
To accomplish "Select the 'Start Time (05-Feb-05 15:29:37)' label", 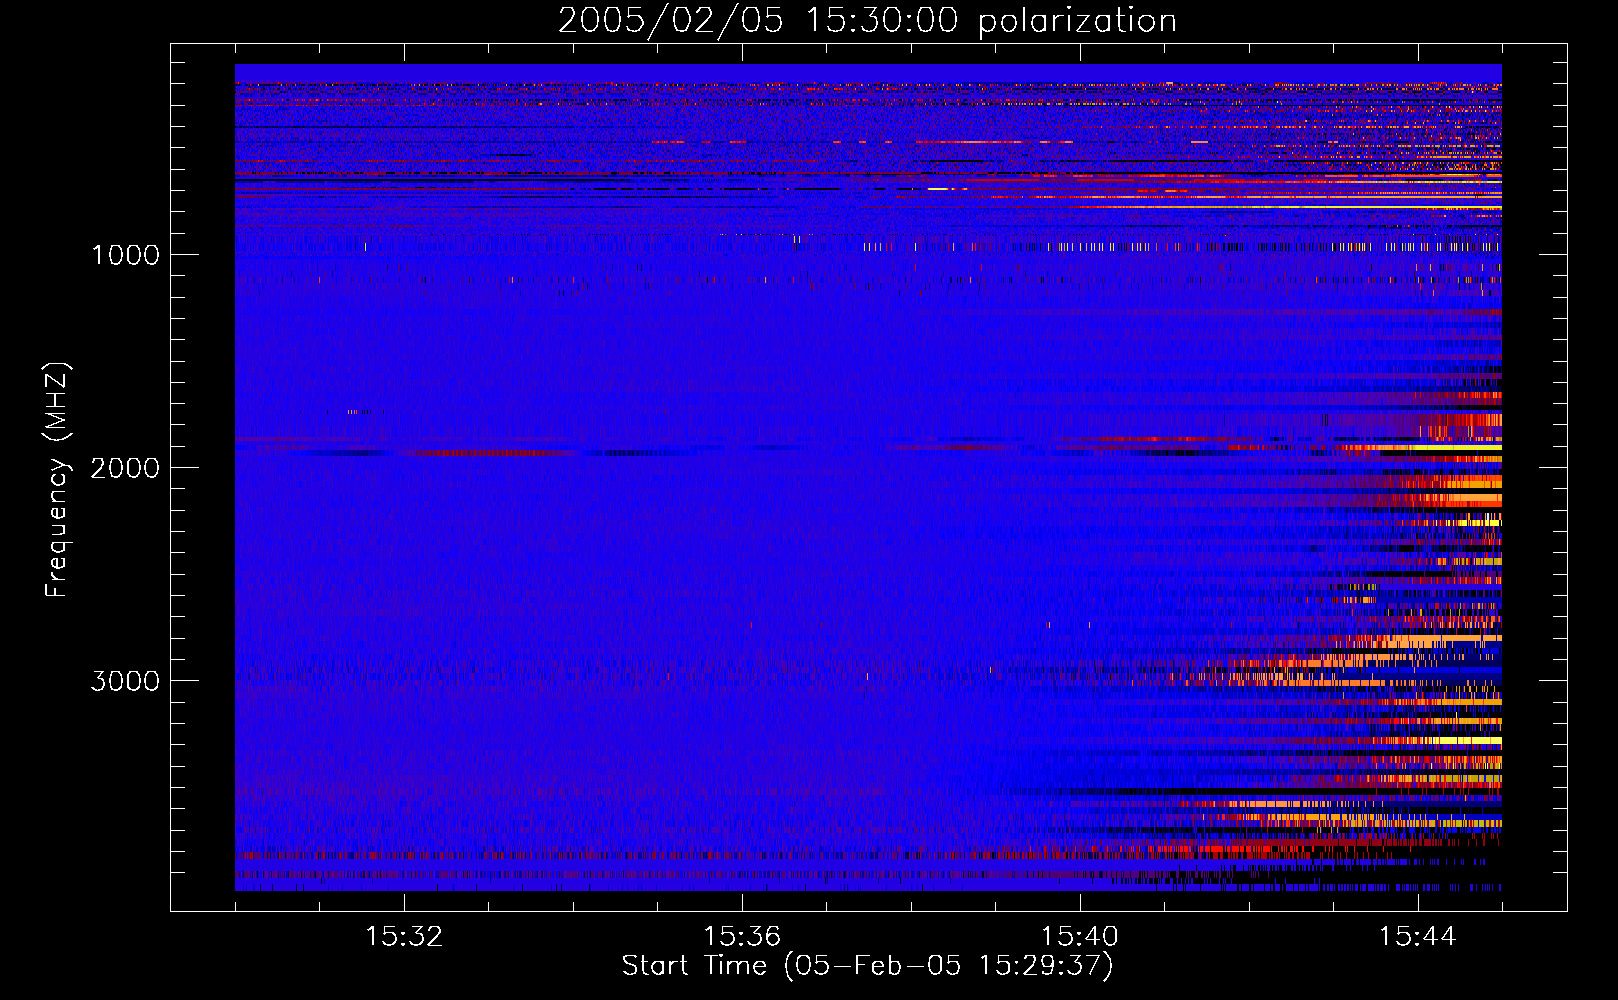I will click(x=867, y=966).
